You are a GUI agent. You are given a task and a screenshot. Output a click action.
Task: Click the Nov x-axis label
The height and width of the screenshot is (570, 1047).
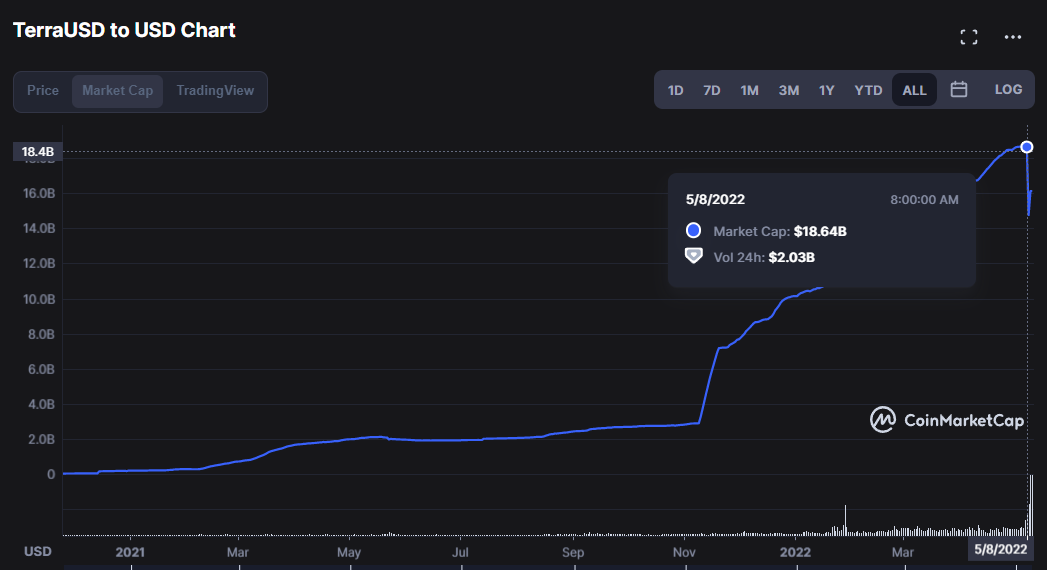[684, 552]
